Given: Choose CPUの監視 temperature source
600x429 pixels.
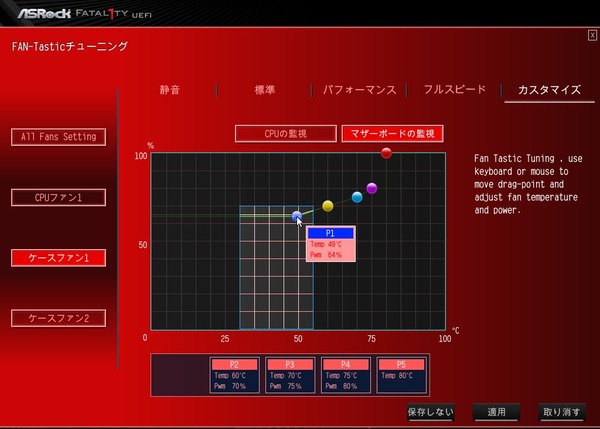Looking at the screenshot, I should pos(286,134).
